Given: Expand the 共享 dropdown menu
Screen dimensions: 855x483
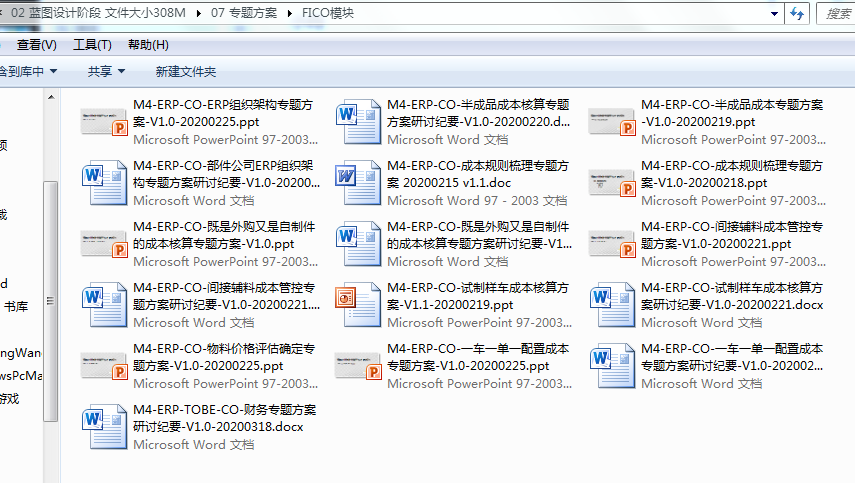Looking at the screenshot, I should click(x=106, y=72).
